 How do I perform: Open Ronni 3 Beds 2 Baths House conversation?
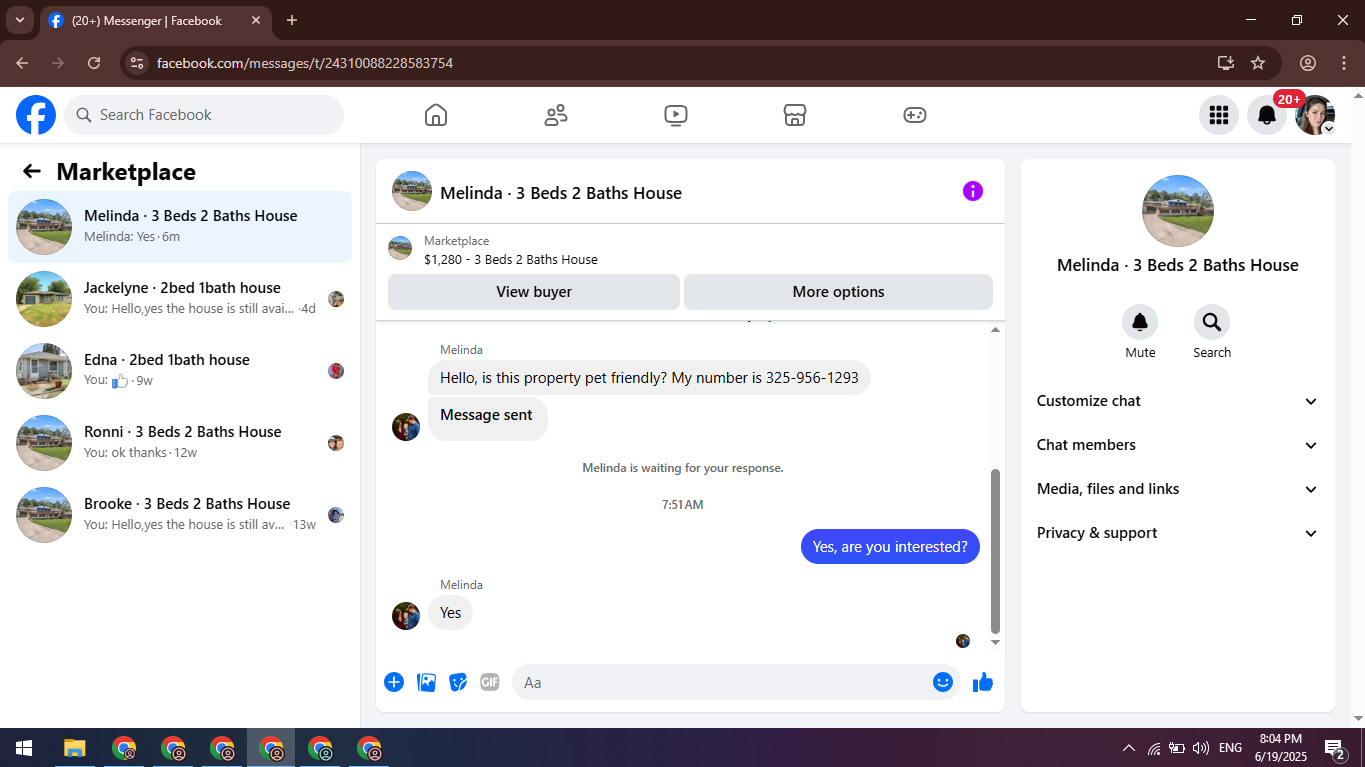point(180,443)
